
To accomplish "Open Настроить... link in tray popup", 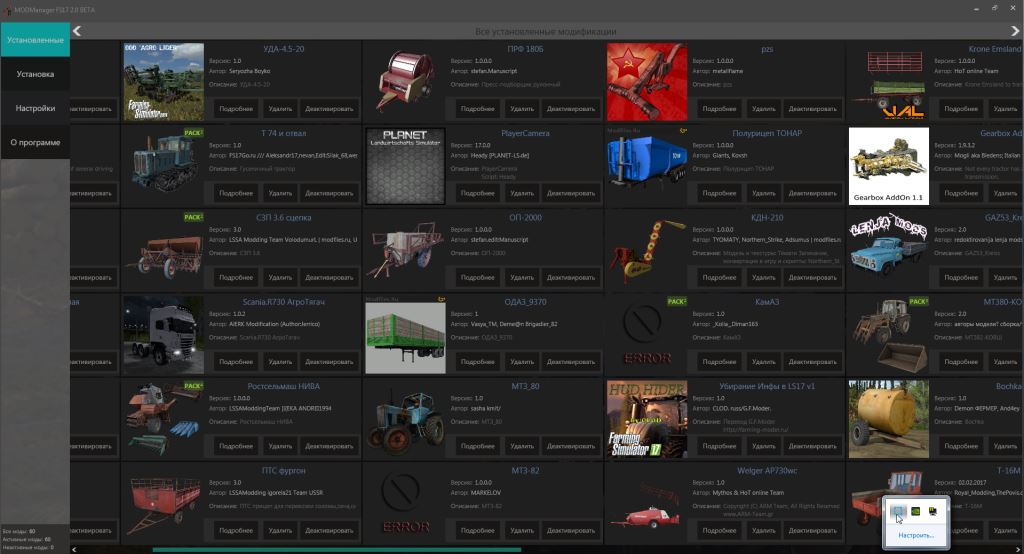I will pos(916,535).
